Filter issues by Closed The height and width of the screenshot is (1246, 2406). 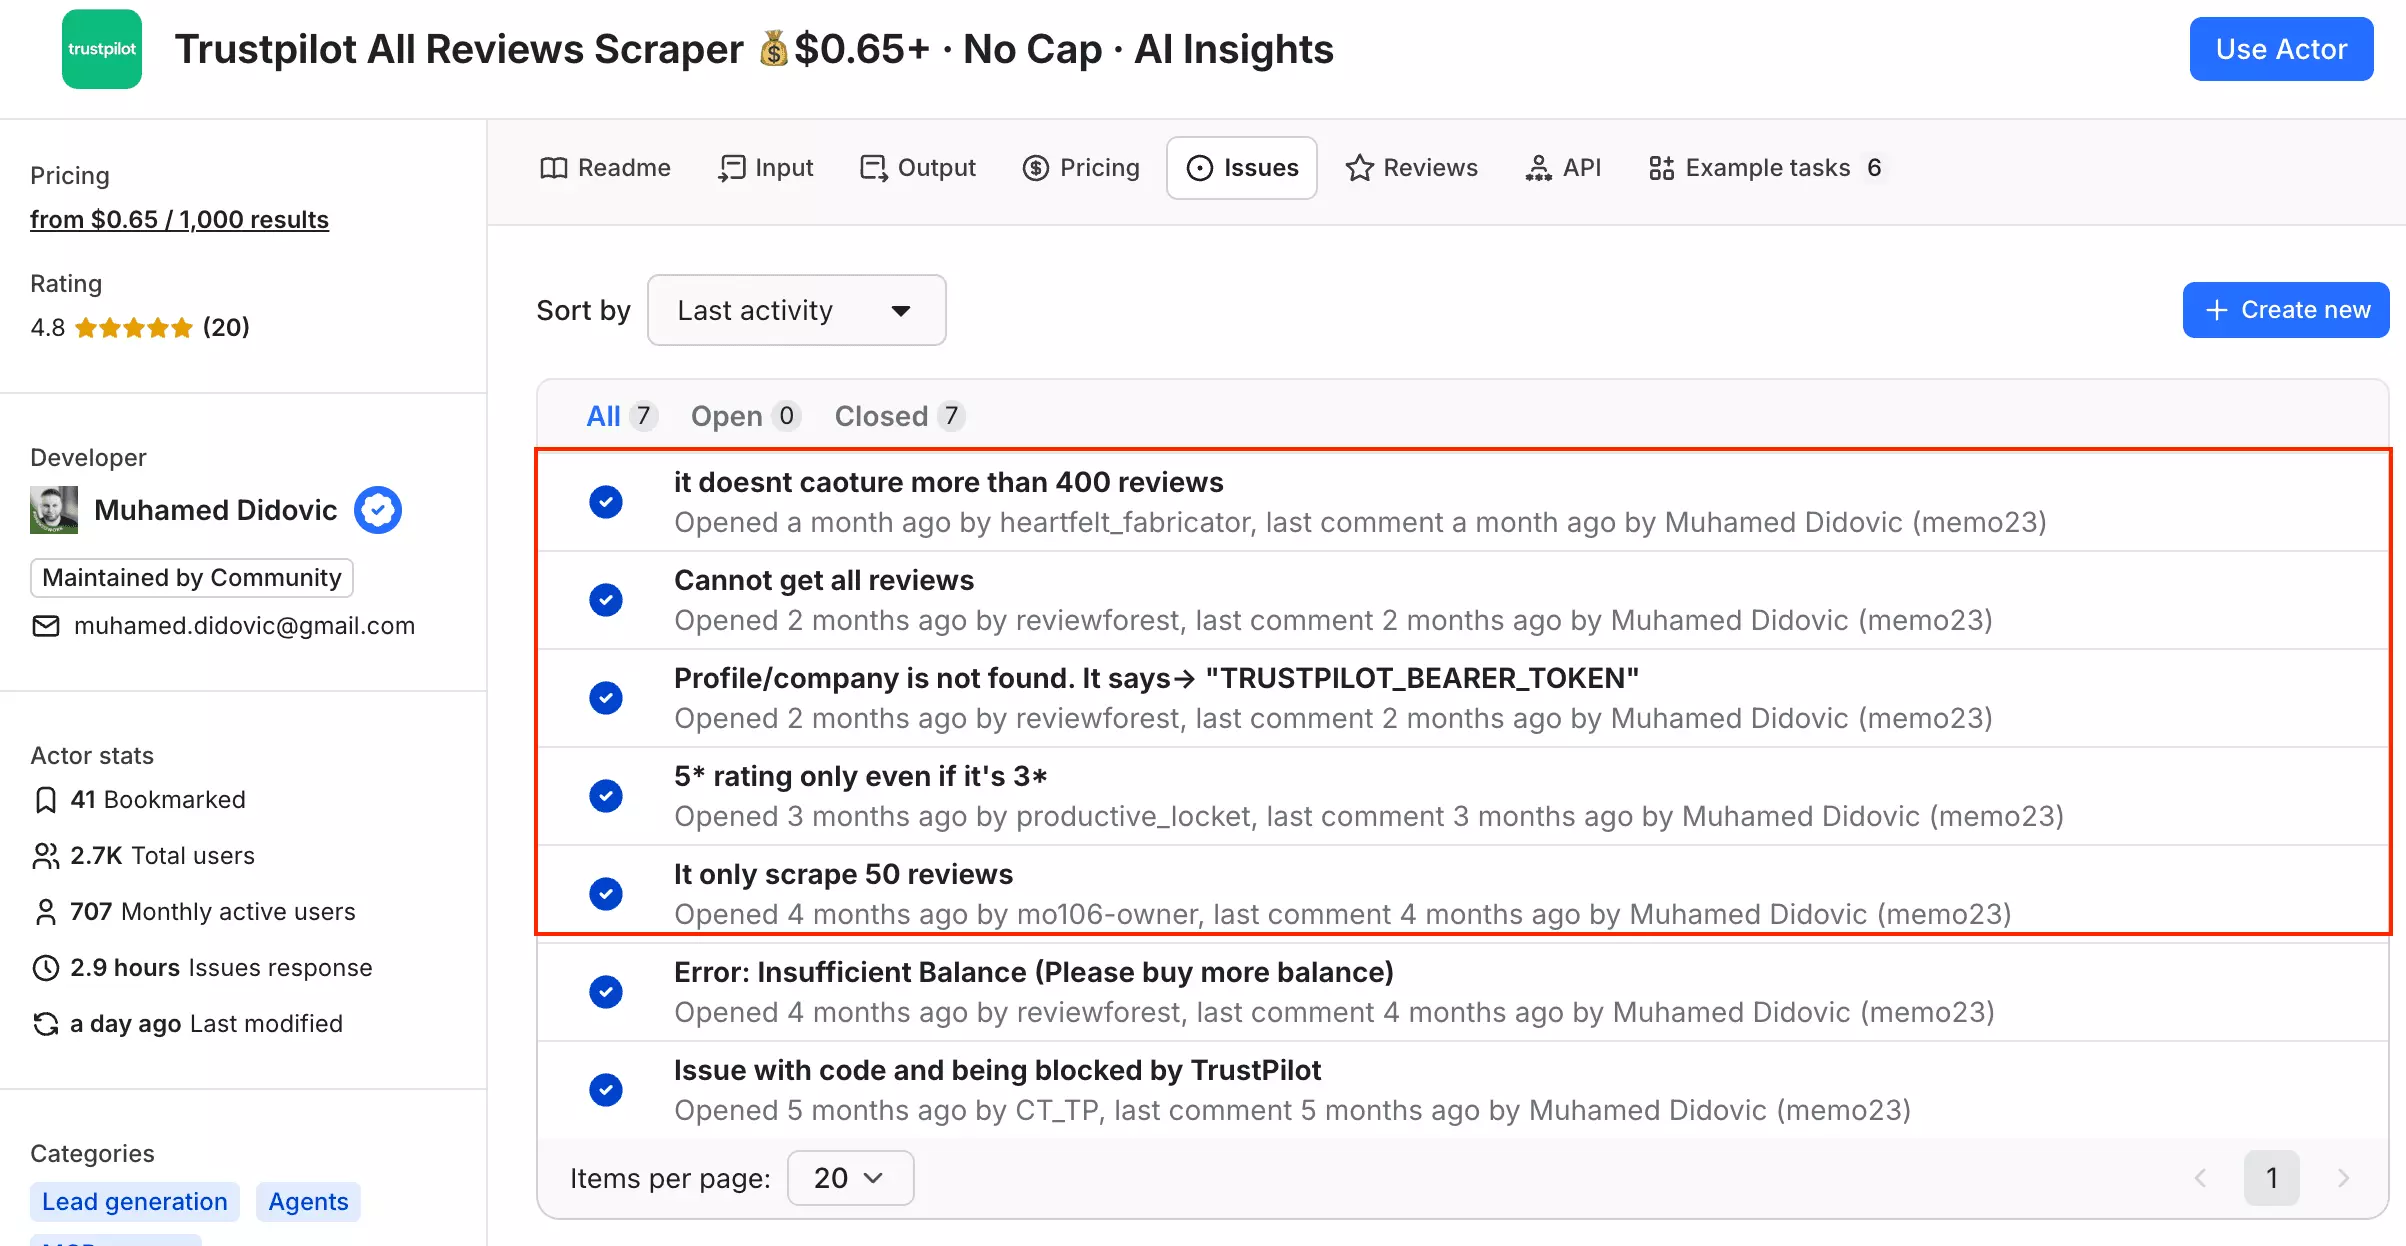pos(899,416)
